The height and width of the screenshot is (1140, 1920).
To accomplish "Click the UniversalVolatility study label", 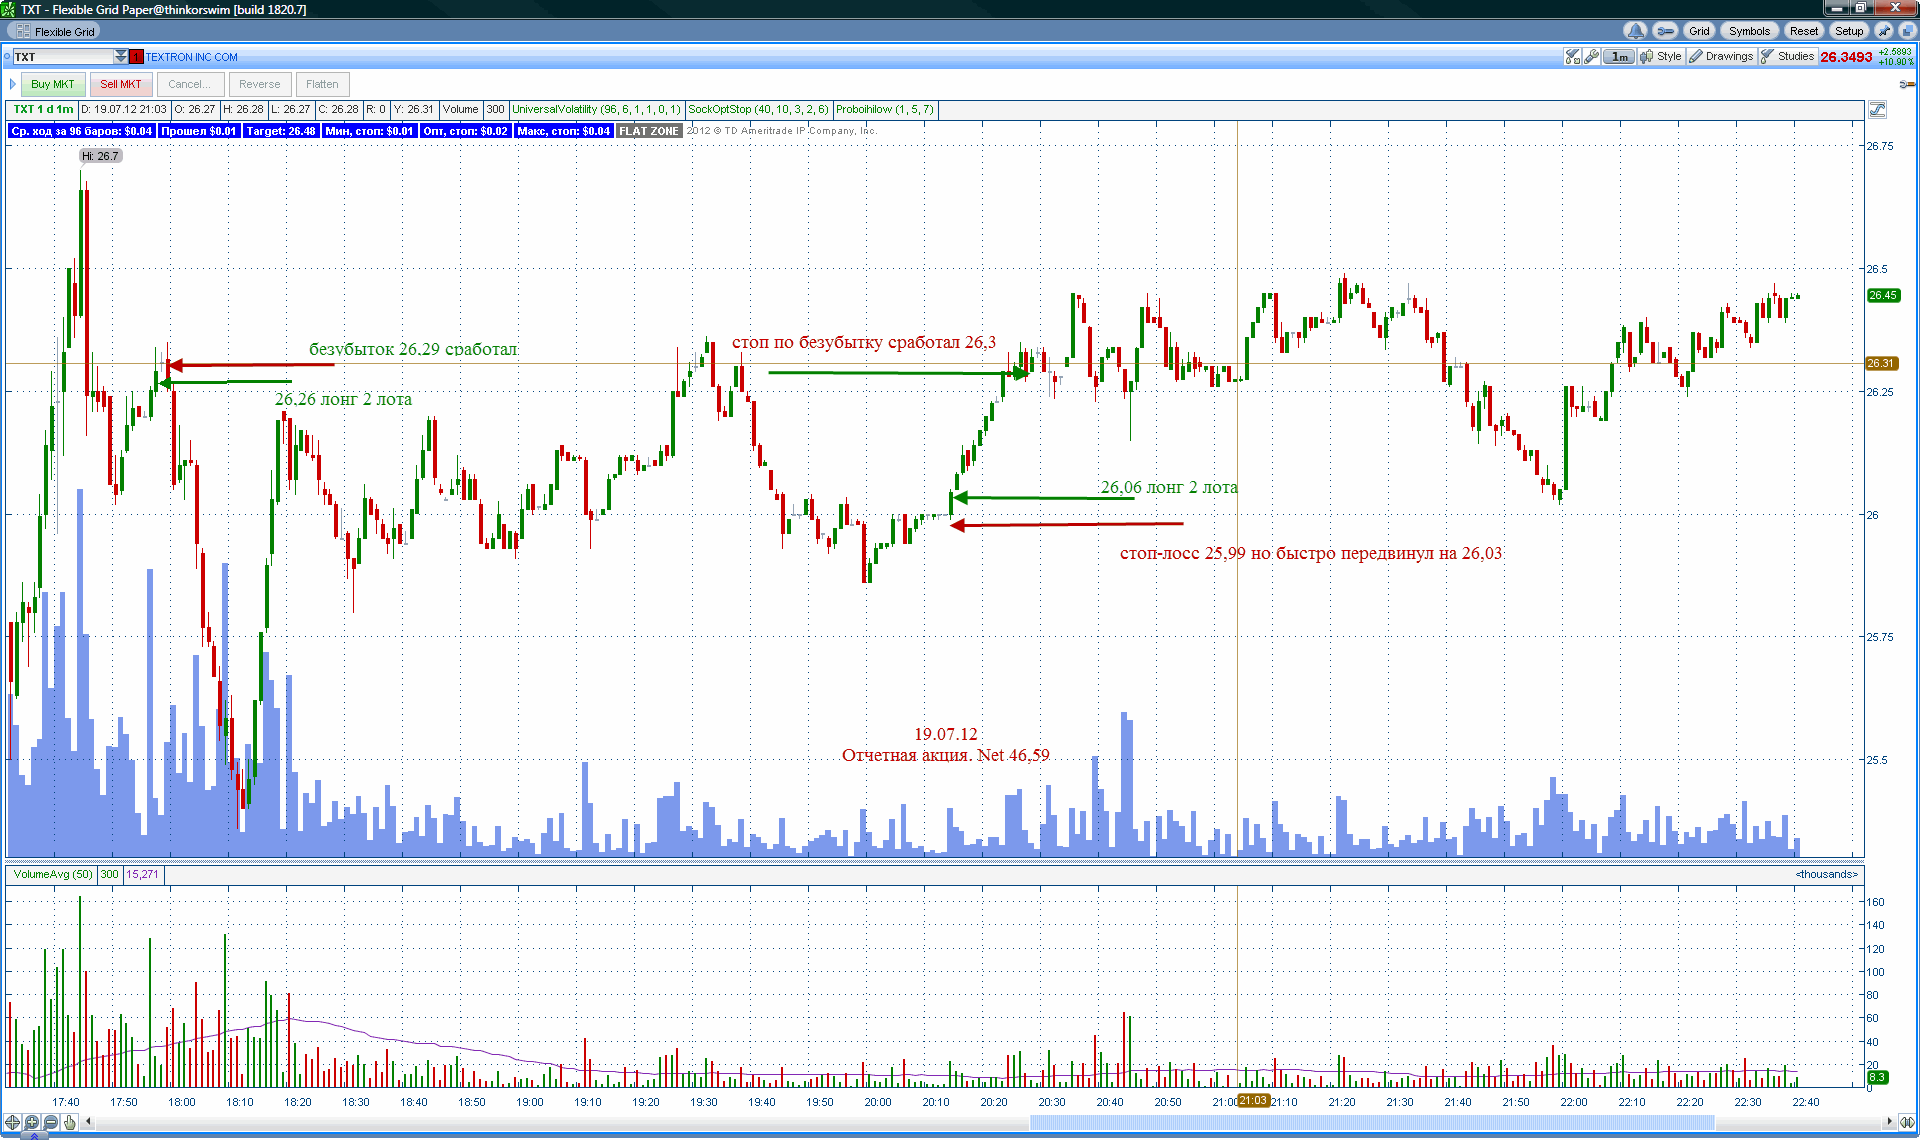I will [596, 110].
